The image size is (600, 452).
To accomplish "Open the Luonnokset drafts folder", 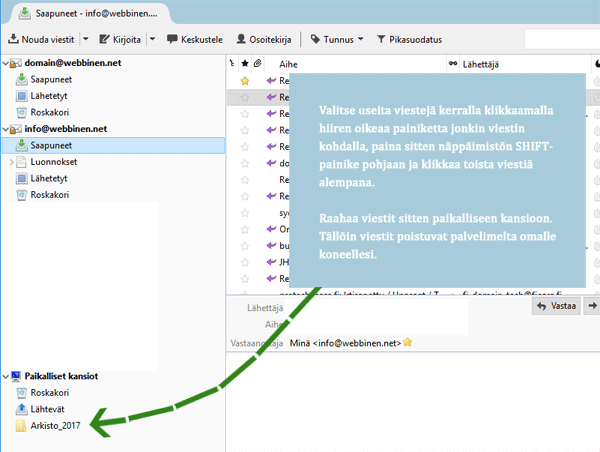I will pos(54,162).
